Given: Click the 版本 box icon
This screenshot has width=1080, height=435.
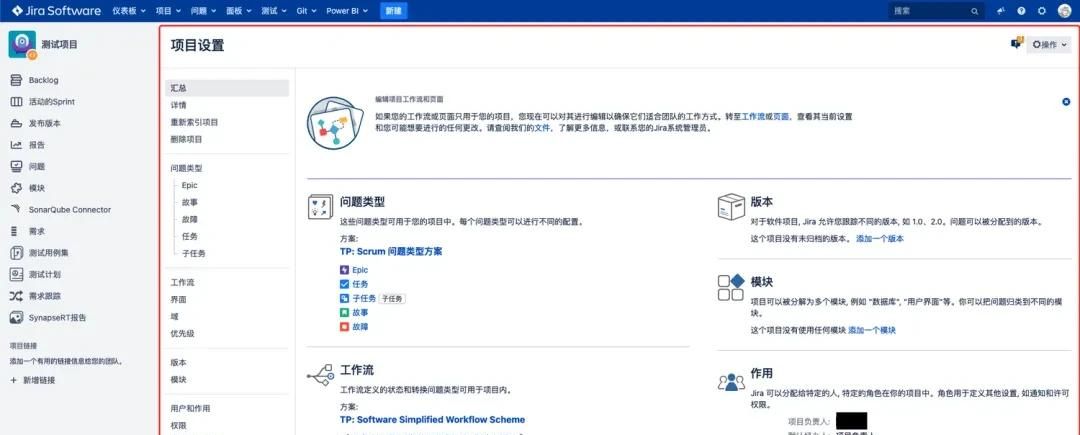Looking at the screenshot, I should 731,206.
